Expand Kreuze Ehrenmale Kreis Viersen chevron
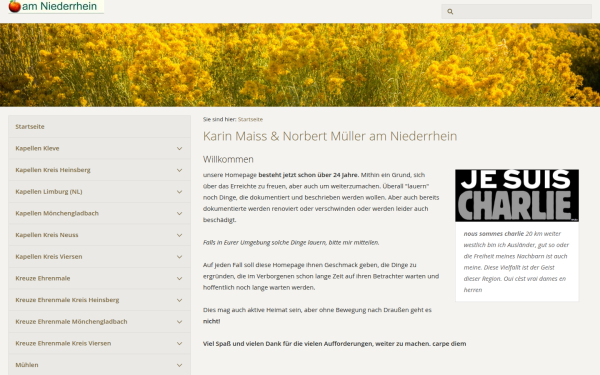 click(179, 344)
